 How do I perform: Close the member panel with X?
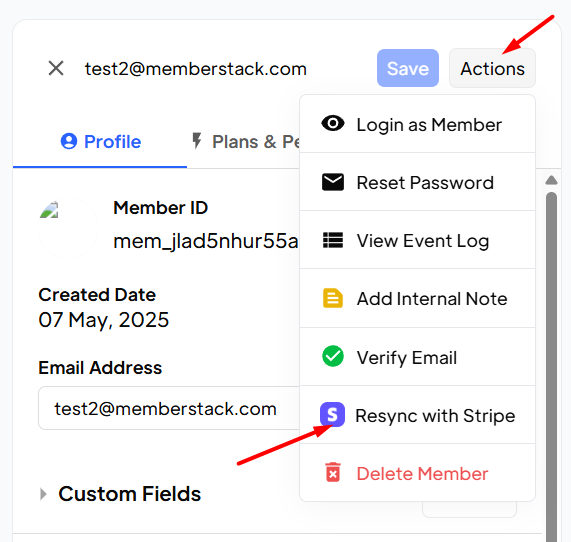[x=56, y=68]
